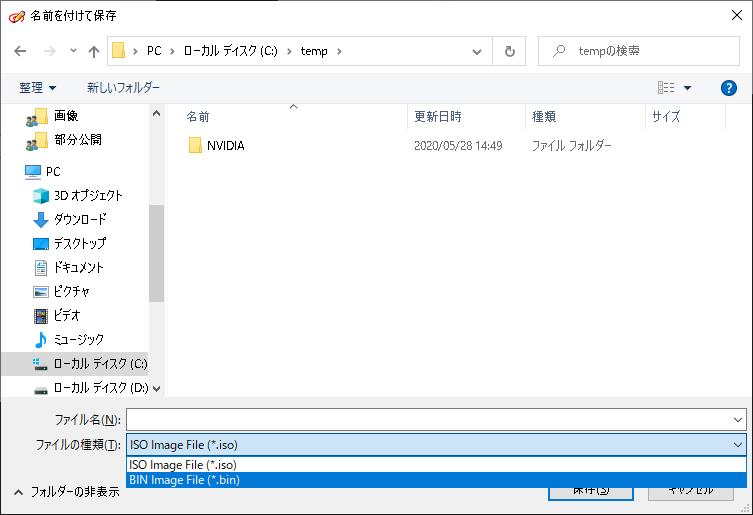The height and width of the screenshot is (515, 753).
Task: Open the view options dropdown arrow
Action: tap(687, 88)
